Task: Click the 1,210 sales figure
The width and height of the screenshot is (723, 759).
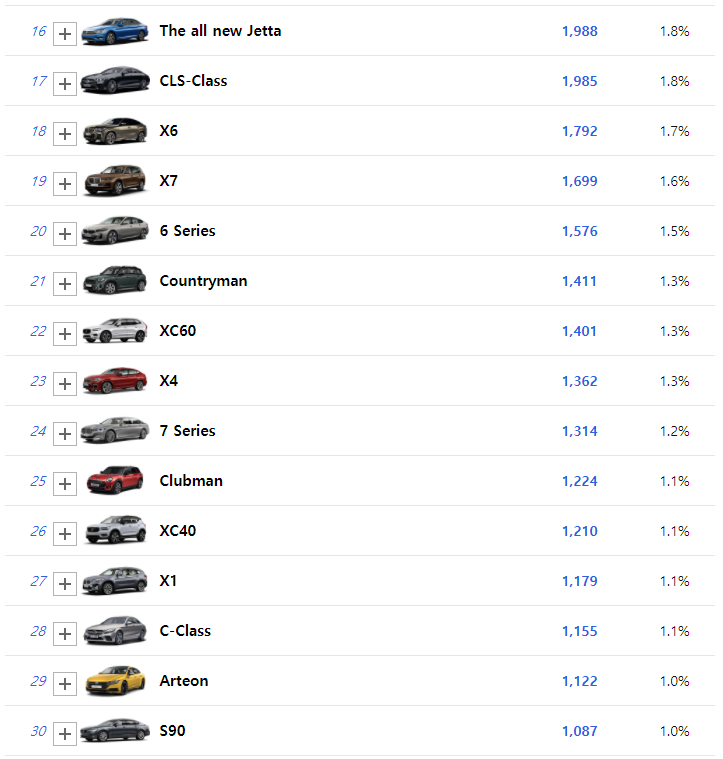Action: [580, 531]
